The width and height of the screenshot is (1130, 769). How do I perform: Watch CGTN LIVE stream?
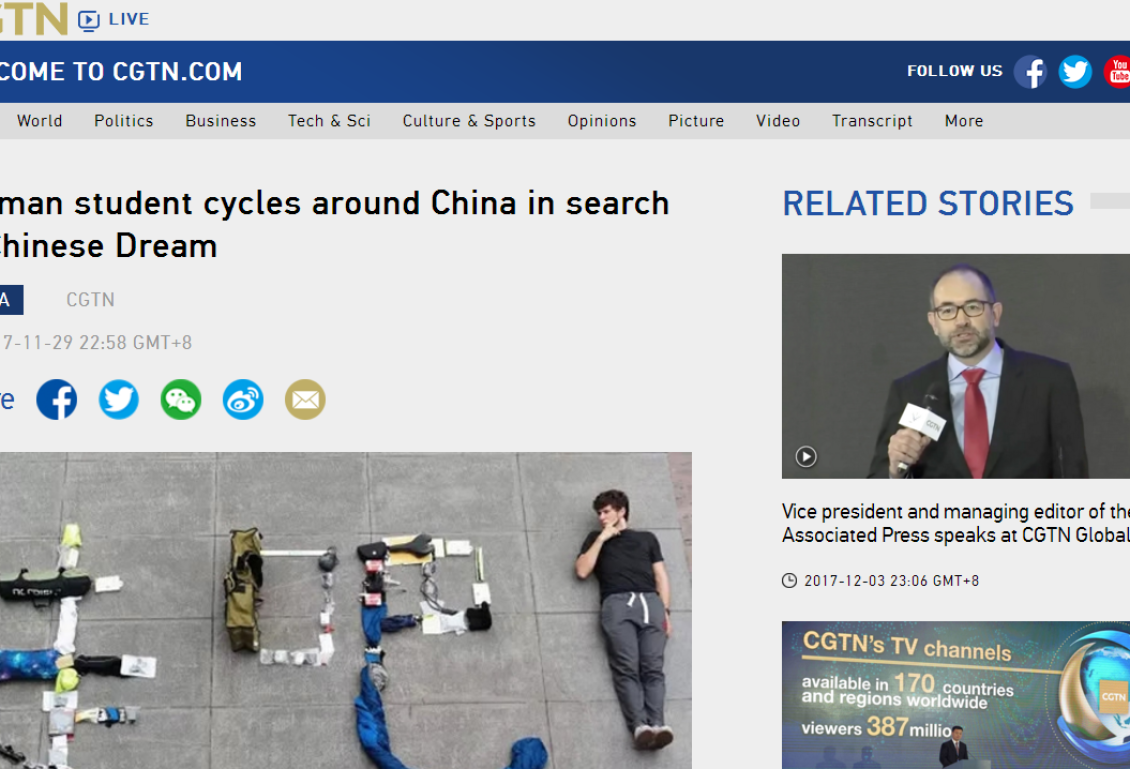(x=114, y=19)
